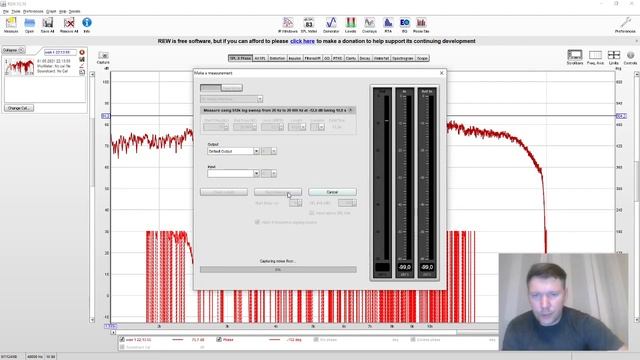640x360 pixels.
Task: Close the Make a measurement dialog
Action: (x=441, y=73)
